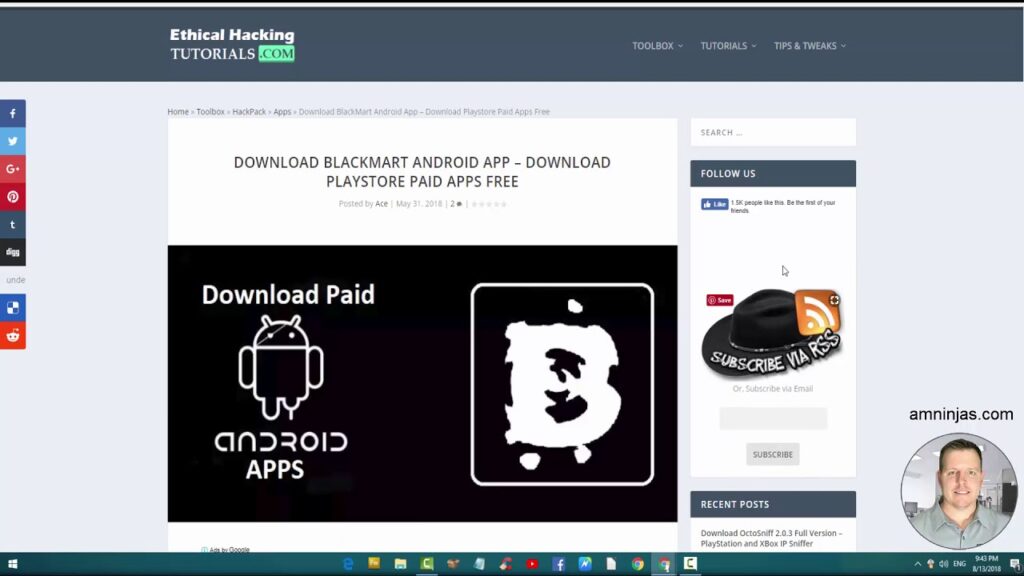Viewport: 1024px width, 576px height.
Task: Open the first Chrome icon in taskbar
Action: (637, 564)
